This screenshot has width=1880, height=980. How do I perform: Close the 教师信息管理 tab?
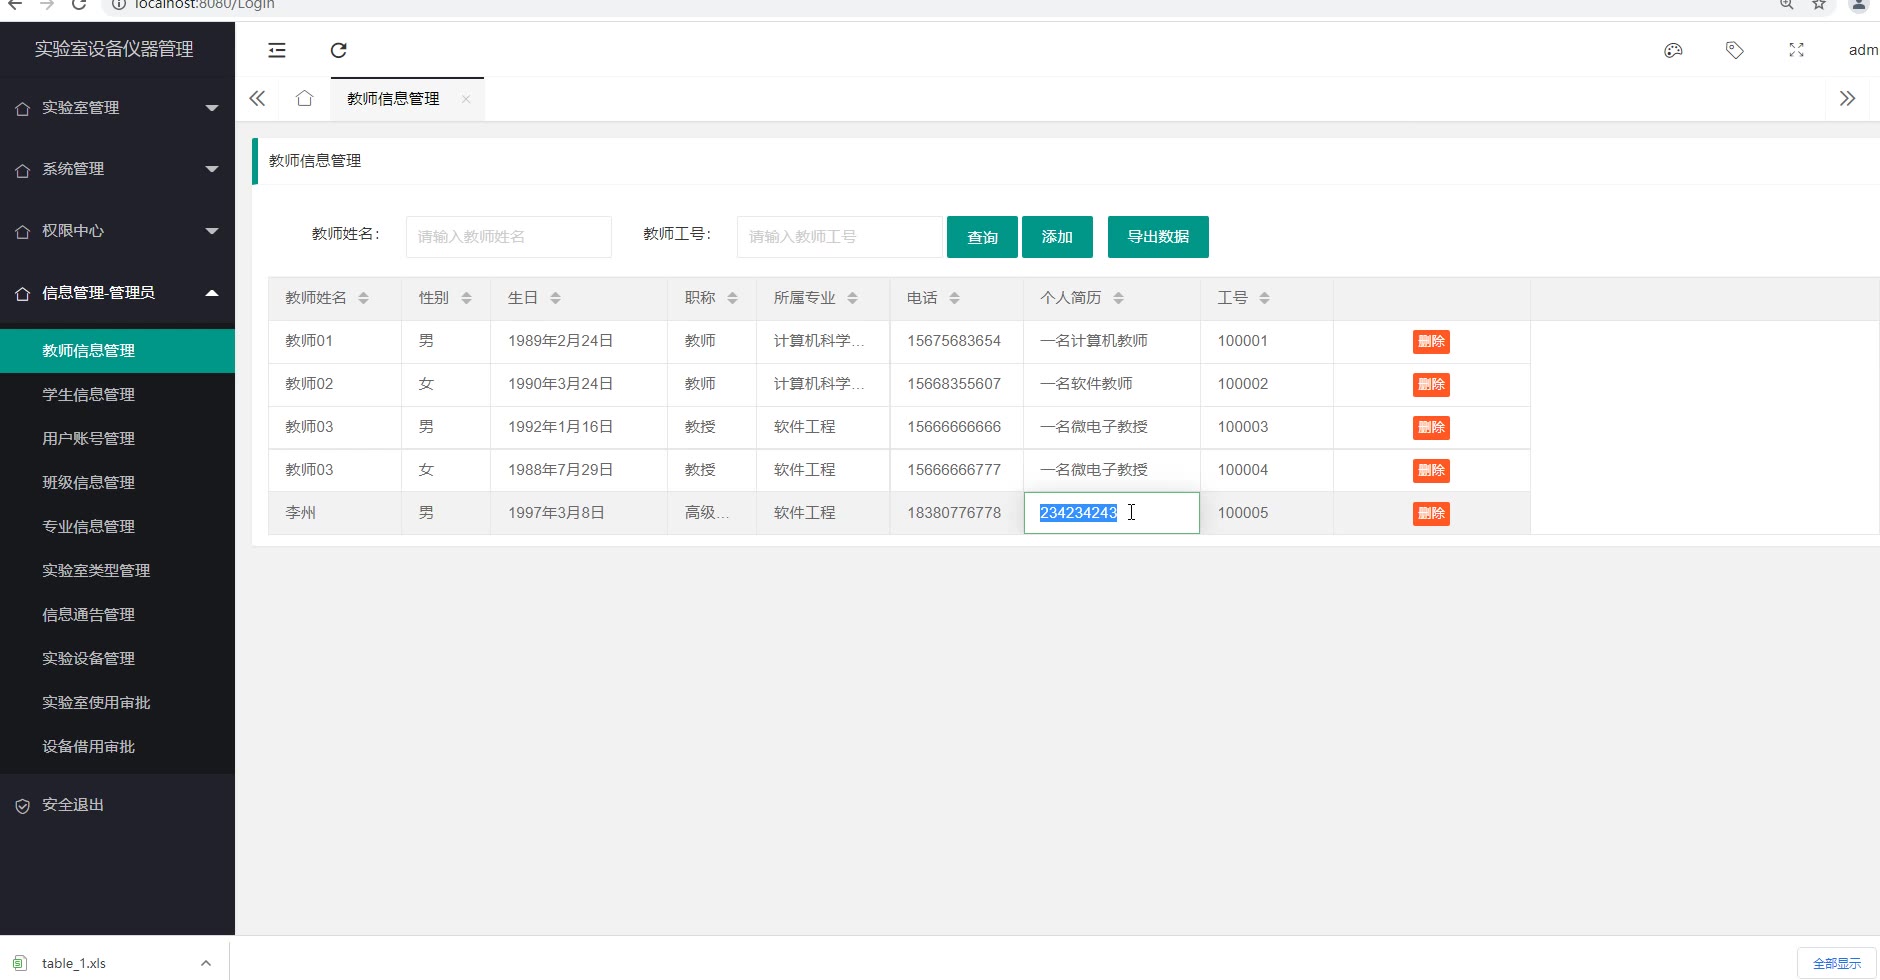pyautogui.click(x=466, y=99)
